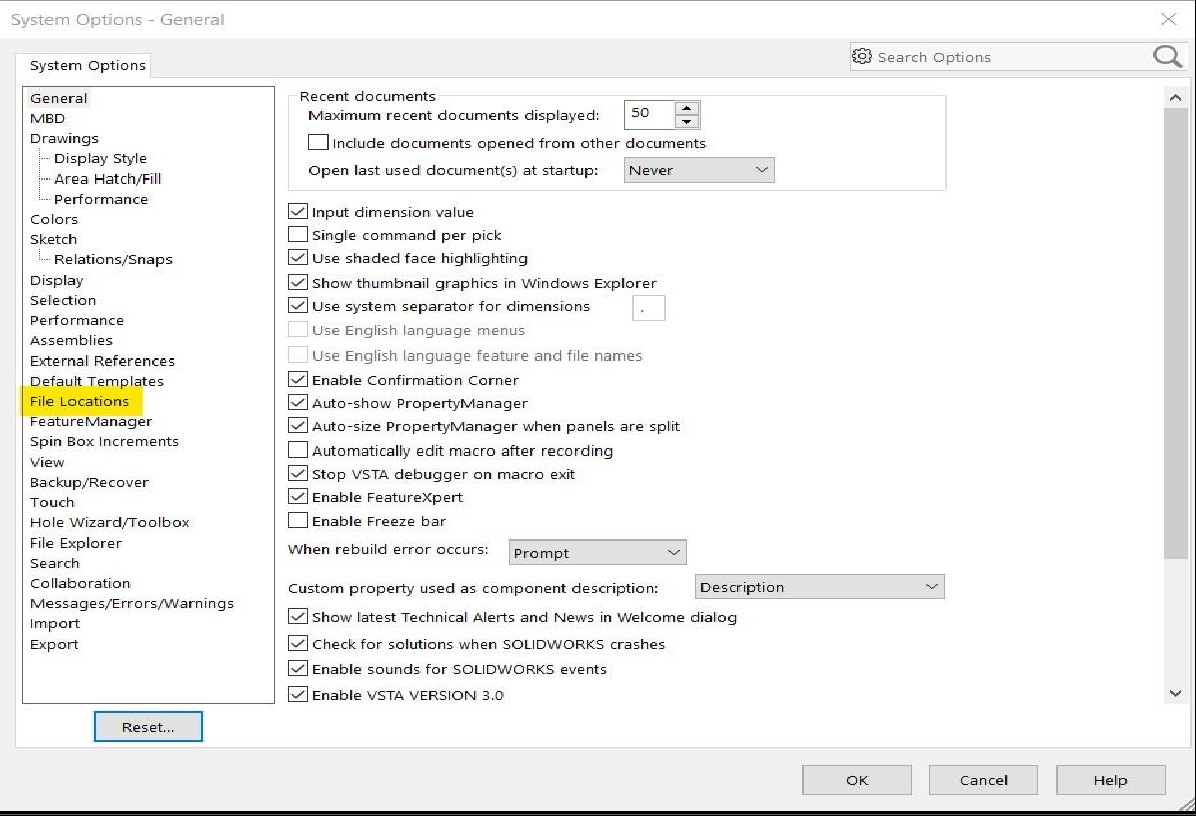The height and width of the screenshot is (816, 1196).
Task: Open Touch options
Action: click(52, 502)
